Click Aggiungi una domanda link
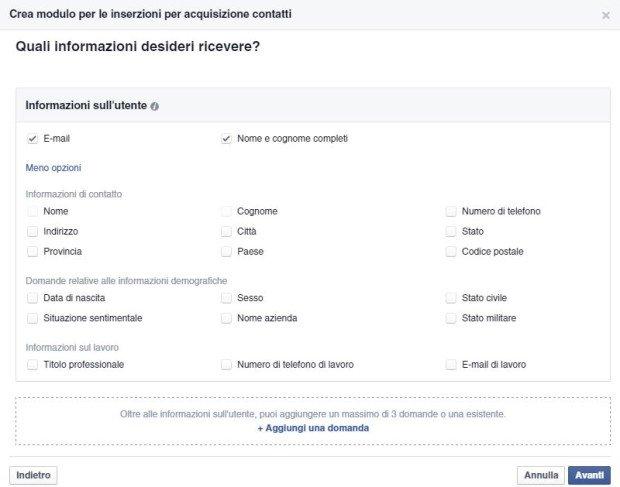The height and width of the screenshot is (487, 620). tap(313, 428)
